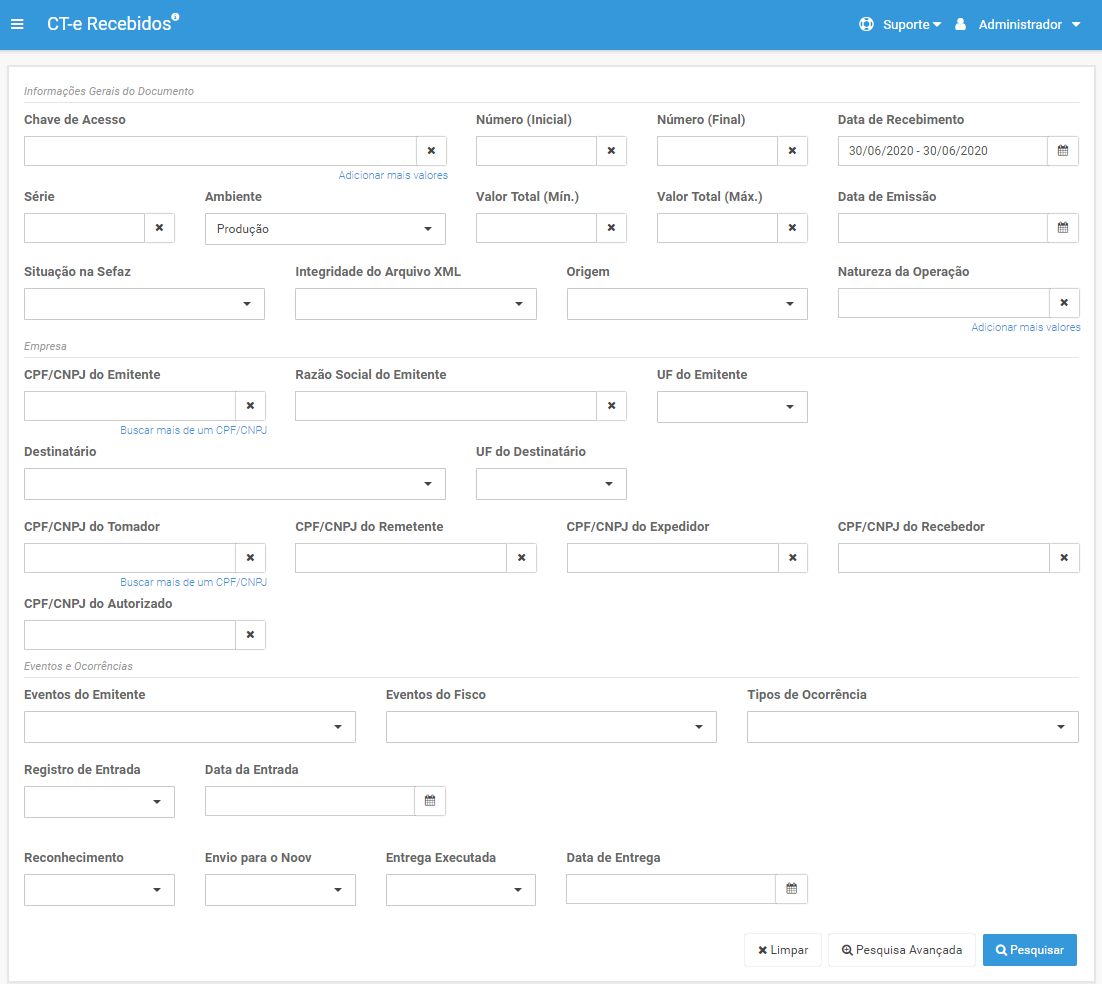The height and width of the screenshot is (989, 1102).
Task: Expand the Eventos do Fisco dropdown
Action: click(551, 728)
